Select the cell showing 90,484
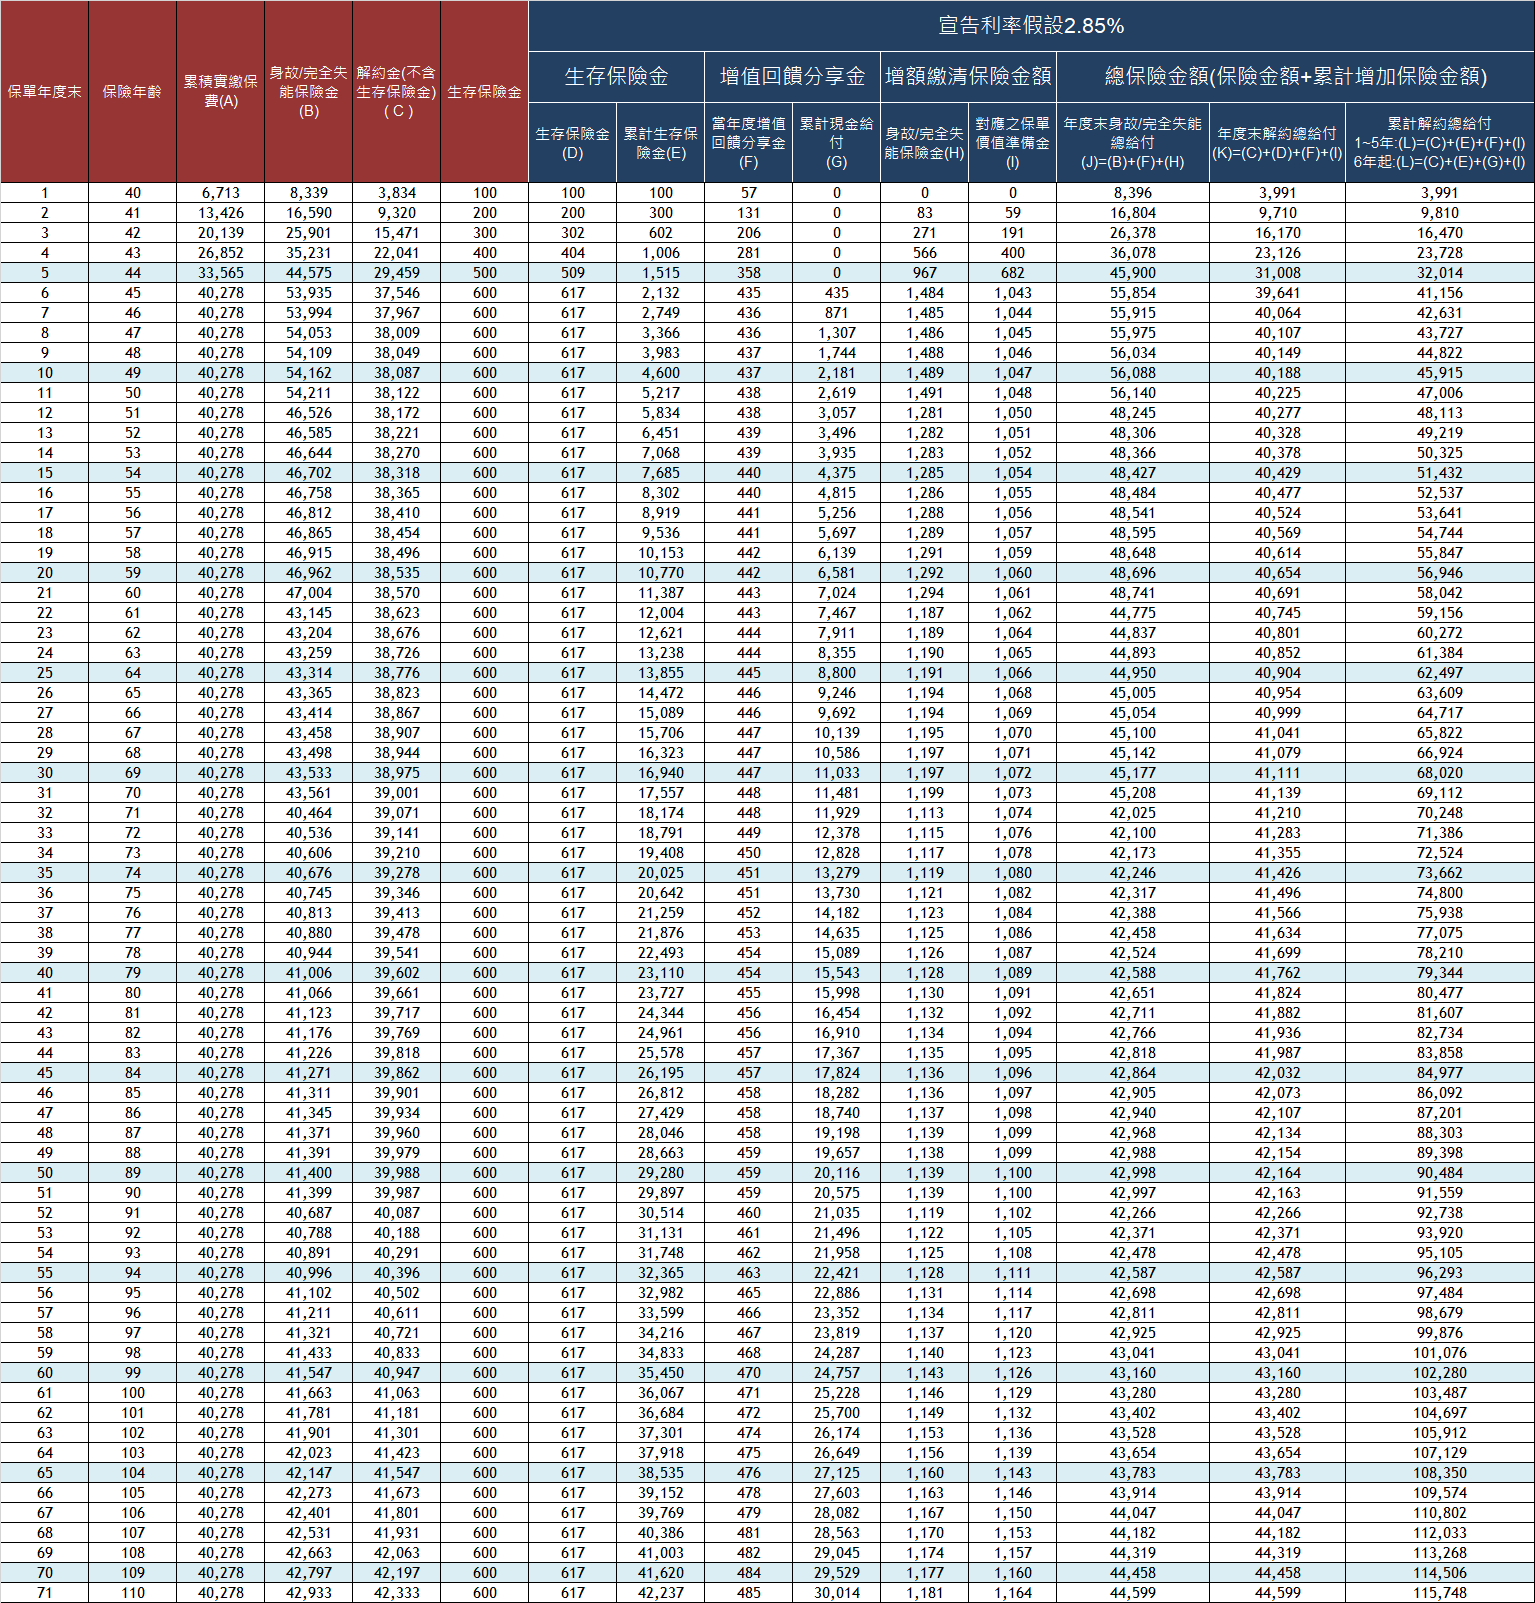This screenshot has height=1603, width=1535. coord(1439,1173)
